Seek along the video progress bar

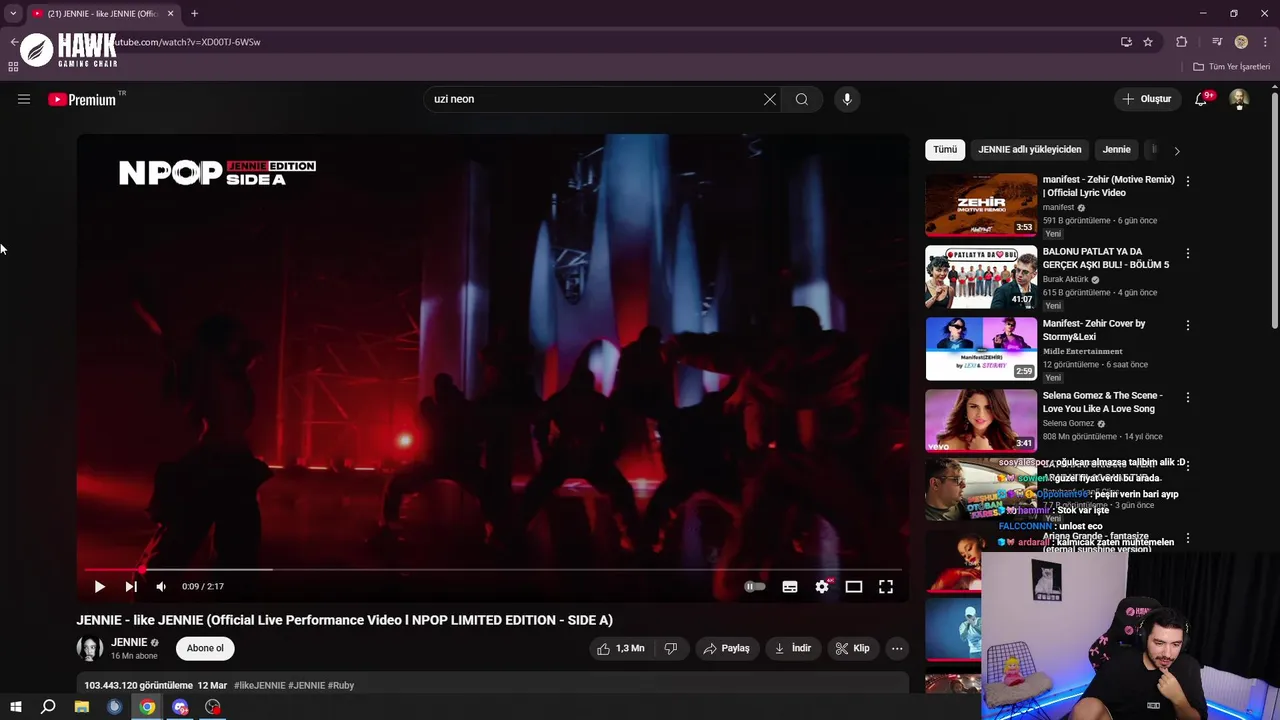(x=493, y=569)
